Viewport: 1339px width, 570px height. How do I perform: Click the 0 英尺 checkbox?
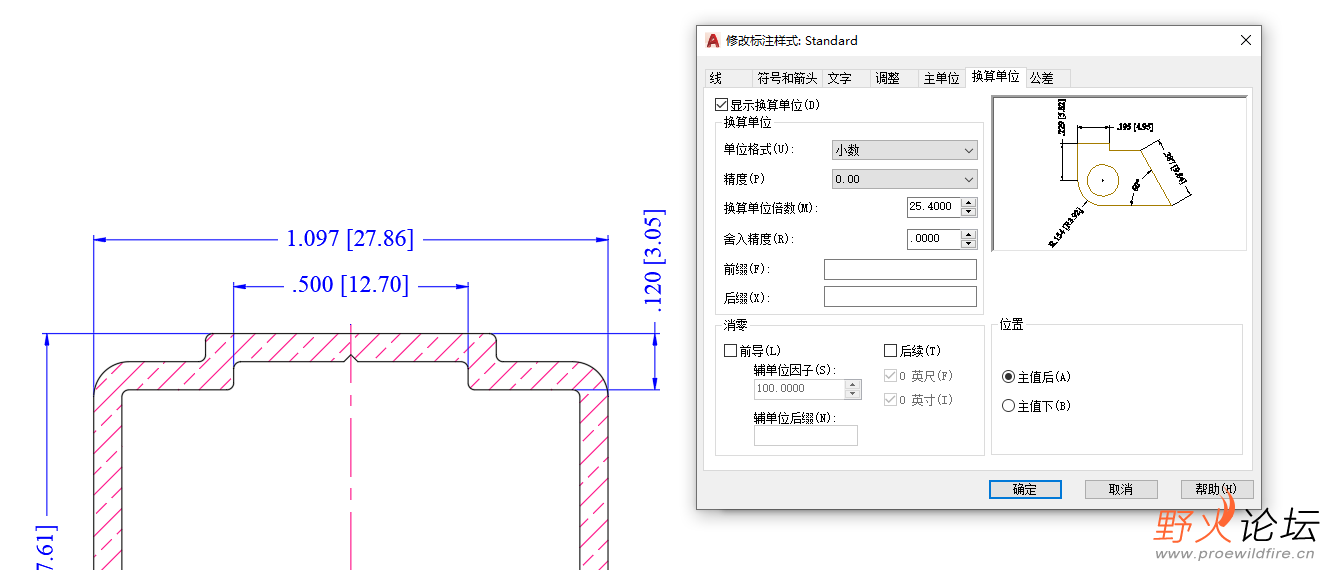[890, 376]
